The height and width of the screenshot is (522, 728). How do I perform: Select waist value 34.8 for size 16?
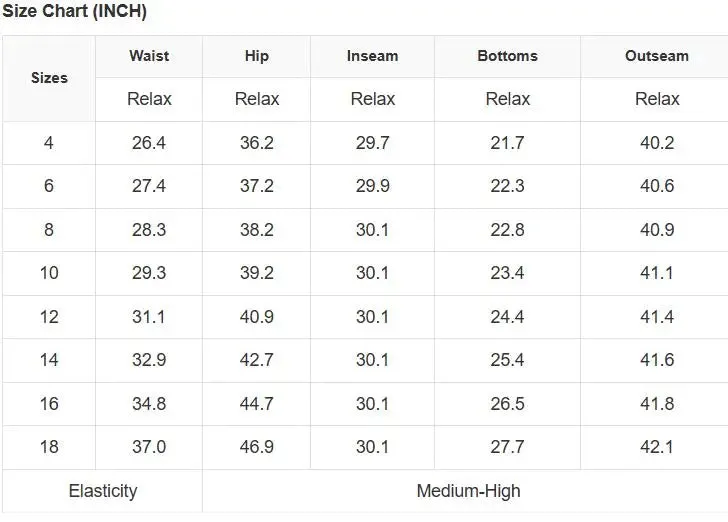[149, 404]
